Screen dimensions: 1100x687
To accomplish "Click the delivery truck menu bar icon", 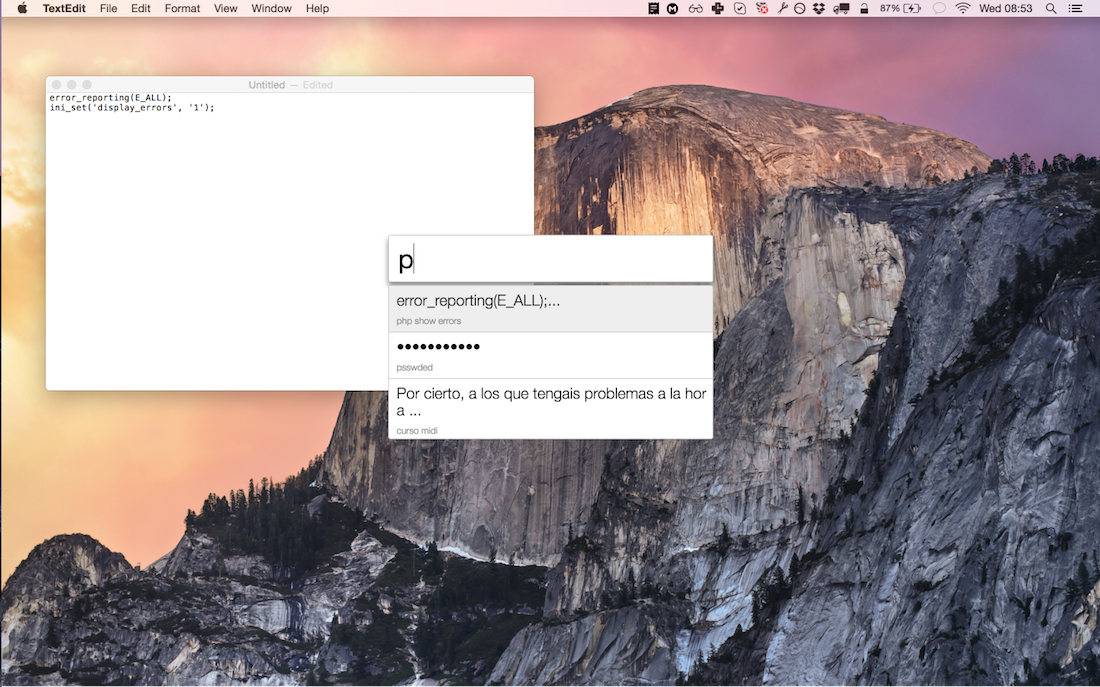I will 841,8.
